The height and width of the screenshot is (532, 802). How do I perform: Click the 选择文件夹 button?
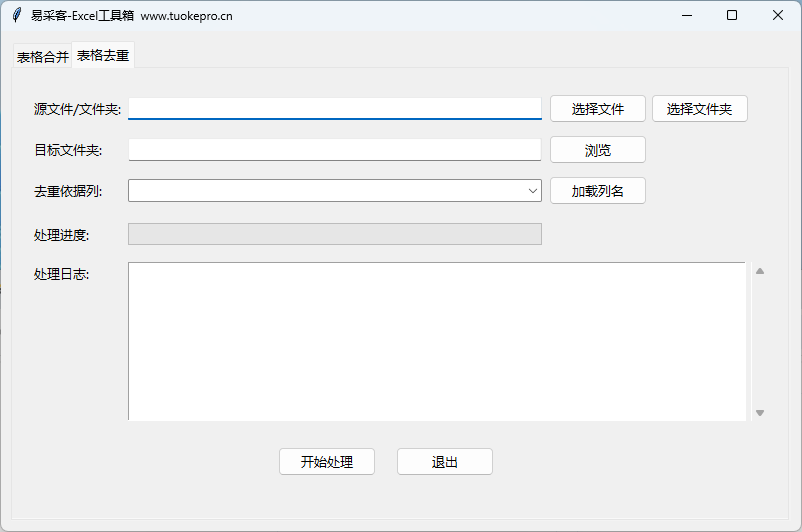pyautogui.click(x=700, y=108)
